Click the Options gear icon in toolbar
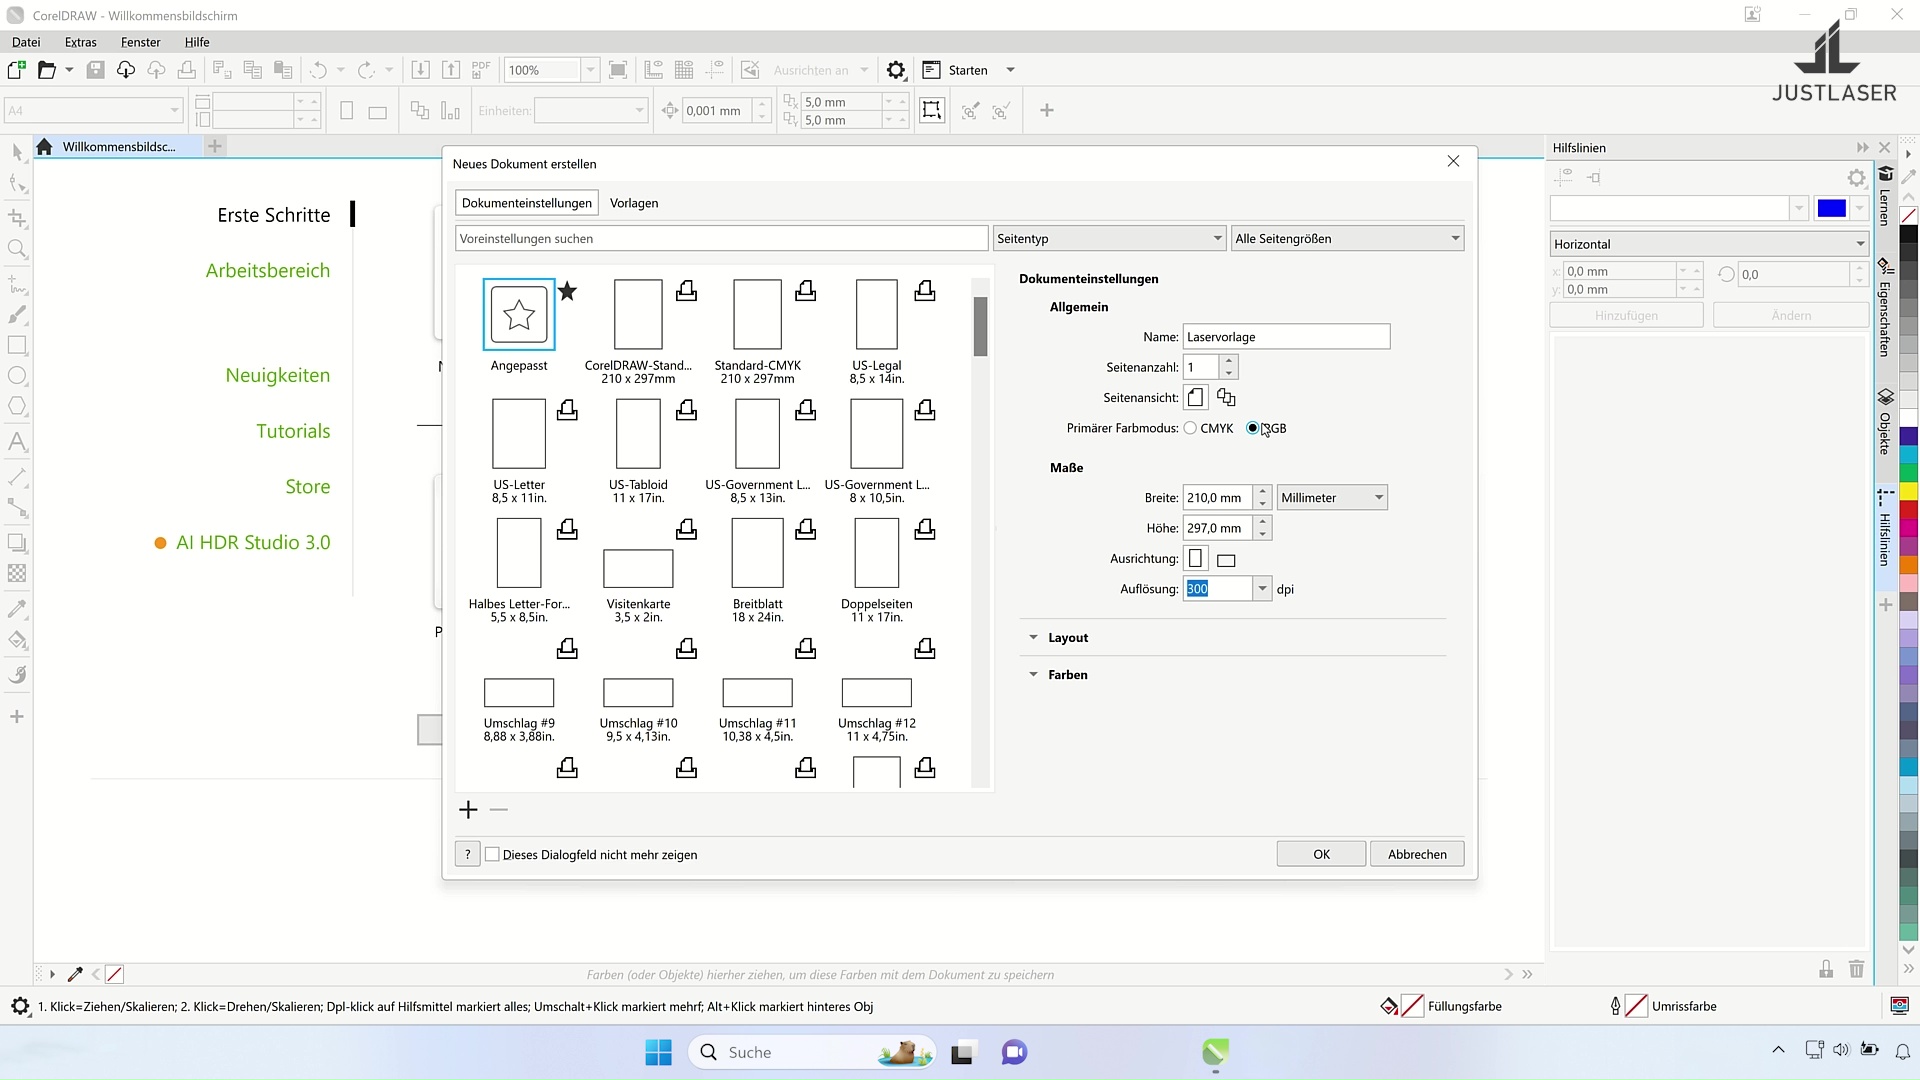 tap(896, 70)
